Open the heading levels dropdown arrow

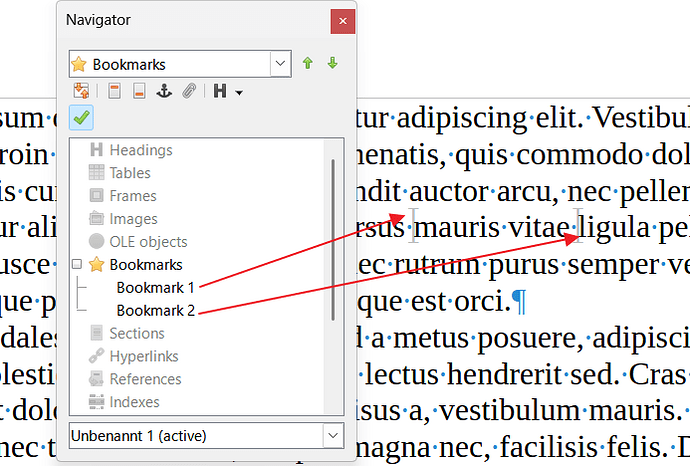pyautogui.click(x=240, y=92)
